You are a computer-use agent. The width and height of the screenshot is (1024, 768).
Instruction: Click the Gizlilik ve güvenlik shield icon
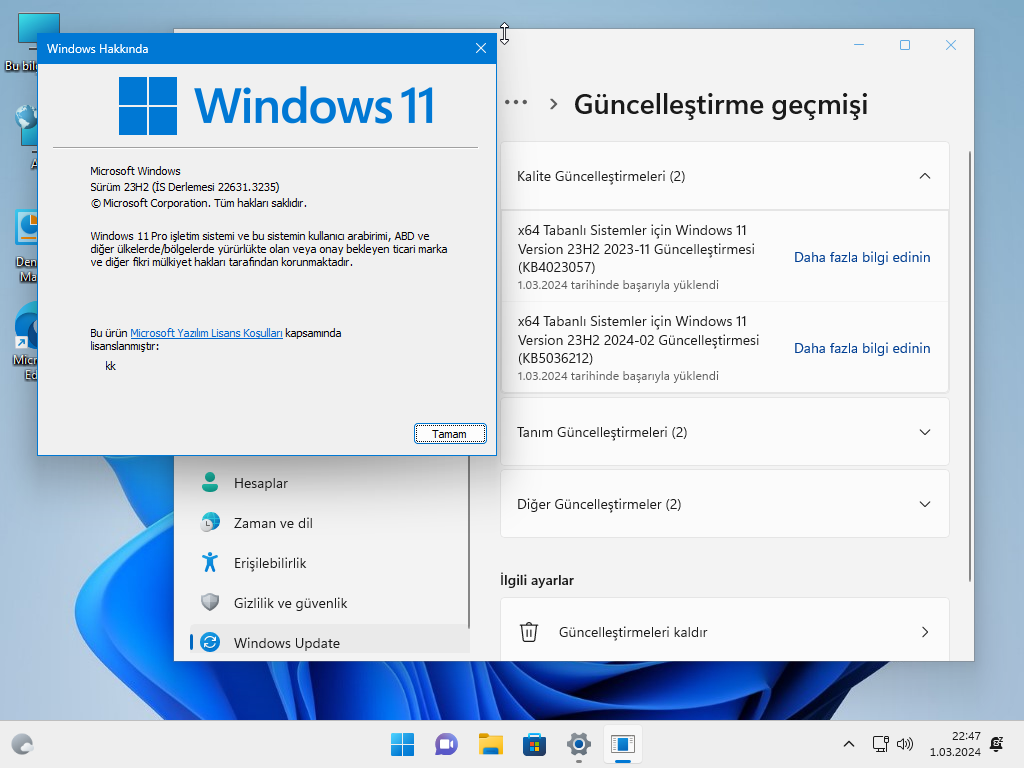point(210,602)
